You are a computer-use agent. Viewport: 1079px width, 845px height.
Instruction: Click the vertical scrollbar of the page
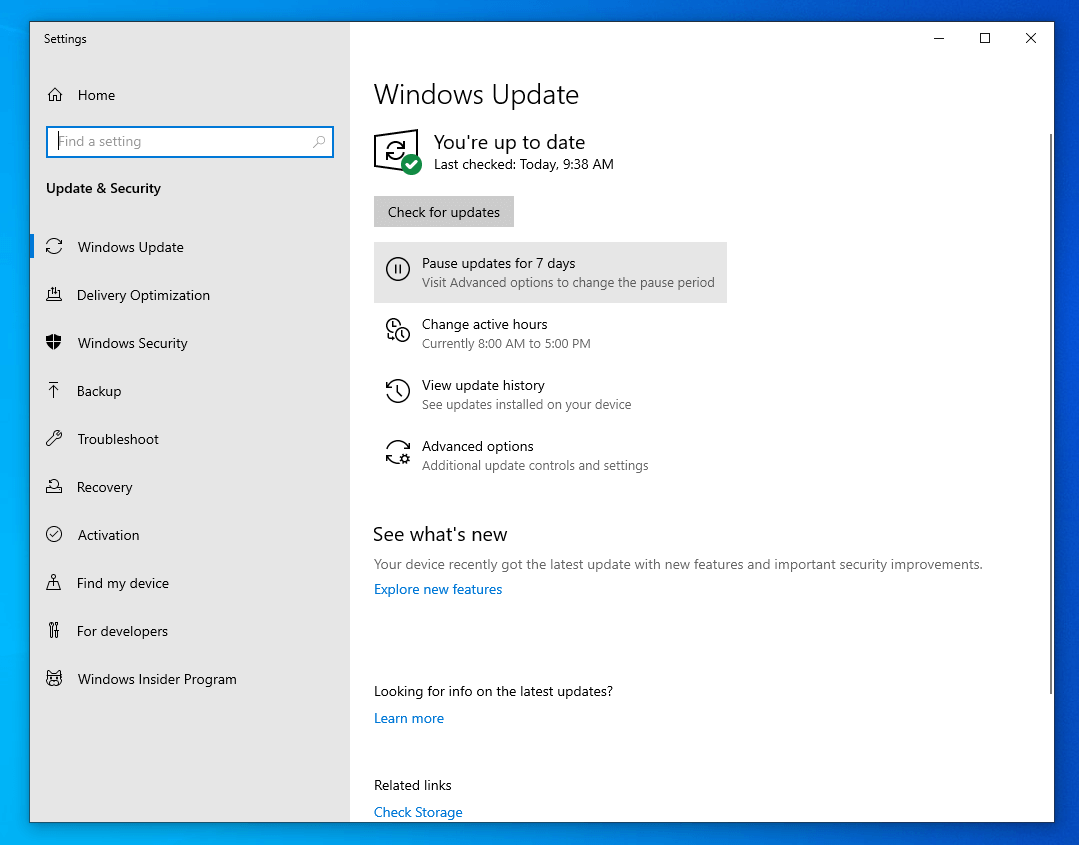point(1050,413)
